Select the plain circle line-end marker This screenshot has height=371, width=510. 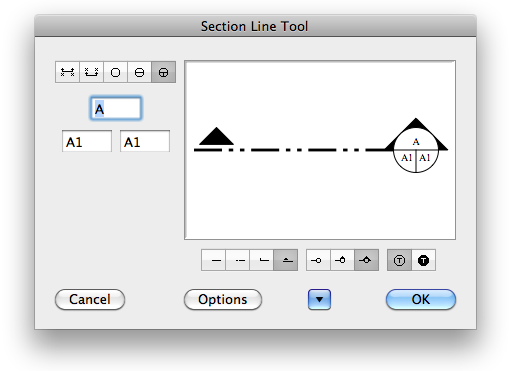pyautogui.click(x=318, y=260)
